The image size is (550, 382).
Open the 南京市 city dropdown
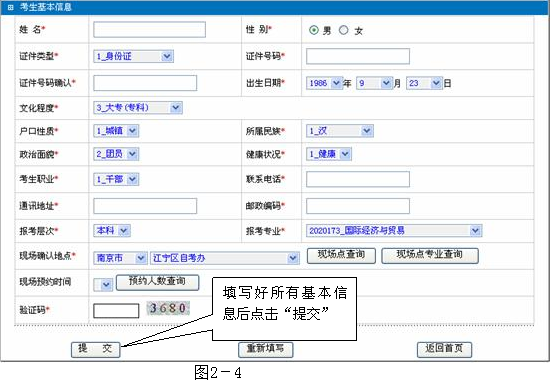pyautogui.click(x=120, y=258)
